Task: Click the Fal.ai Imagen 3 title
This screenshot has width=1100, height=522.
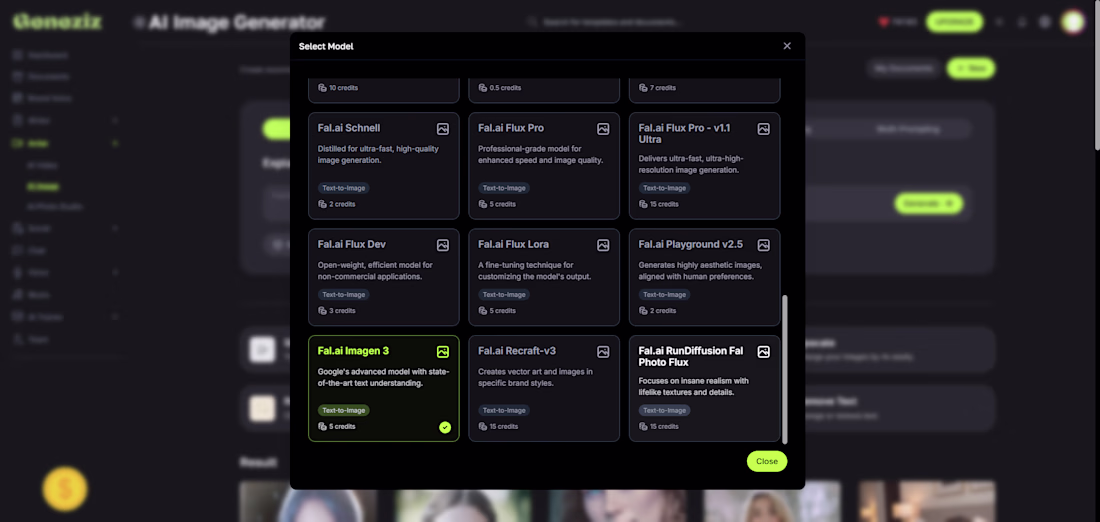Action: point(353,351)
